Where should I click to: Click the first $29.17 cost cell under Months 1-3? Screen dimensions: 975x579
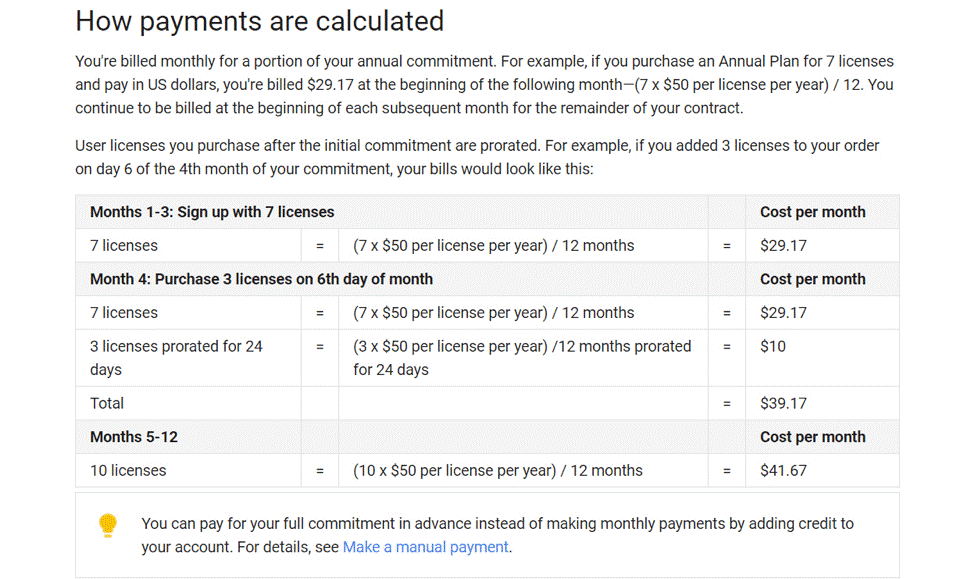pyautogui.click(x=822, y=246)
